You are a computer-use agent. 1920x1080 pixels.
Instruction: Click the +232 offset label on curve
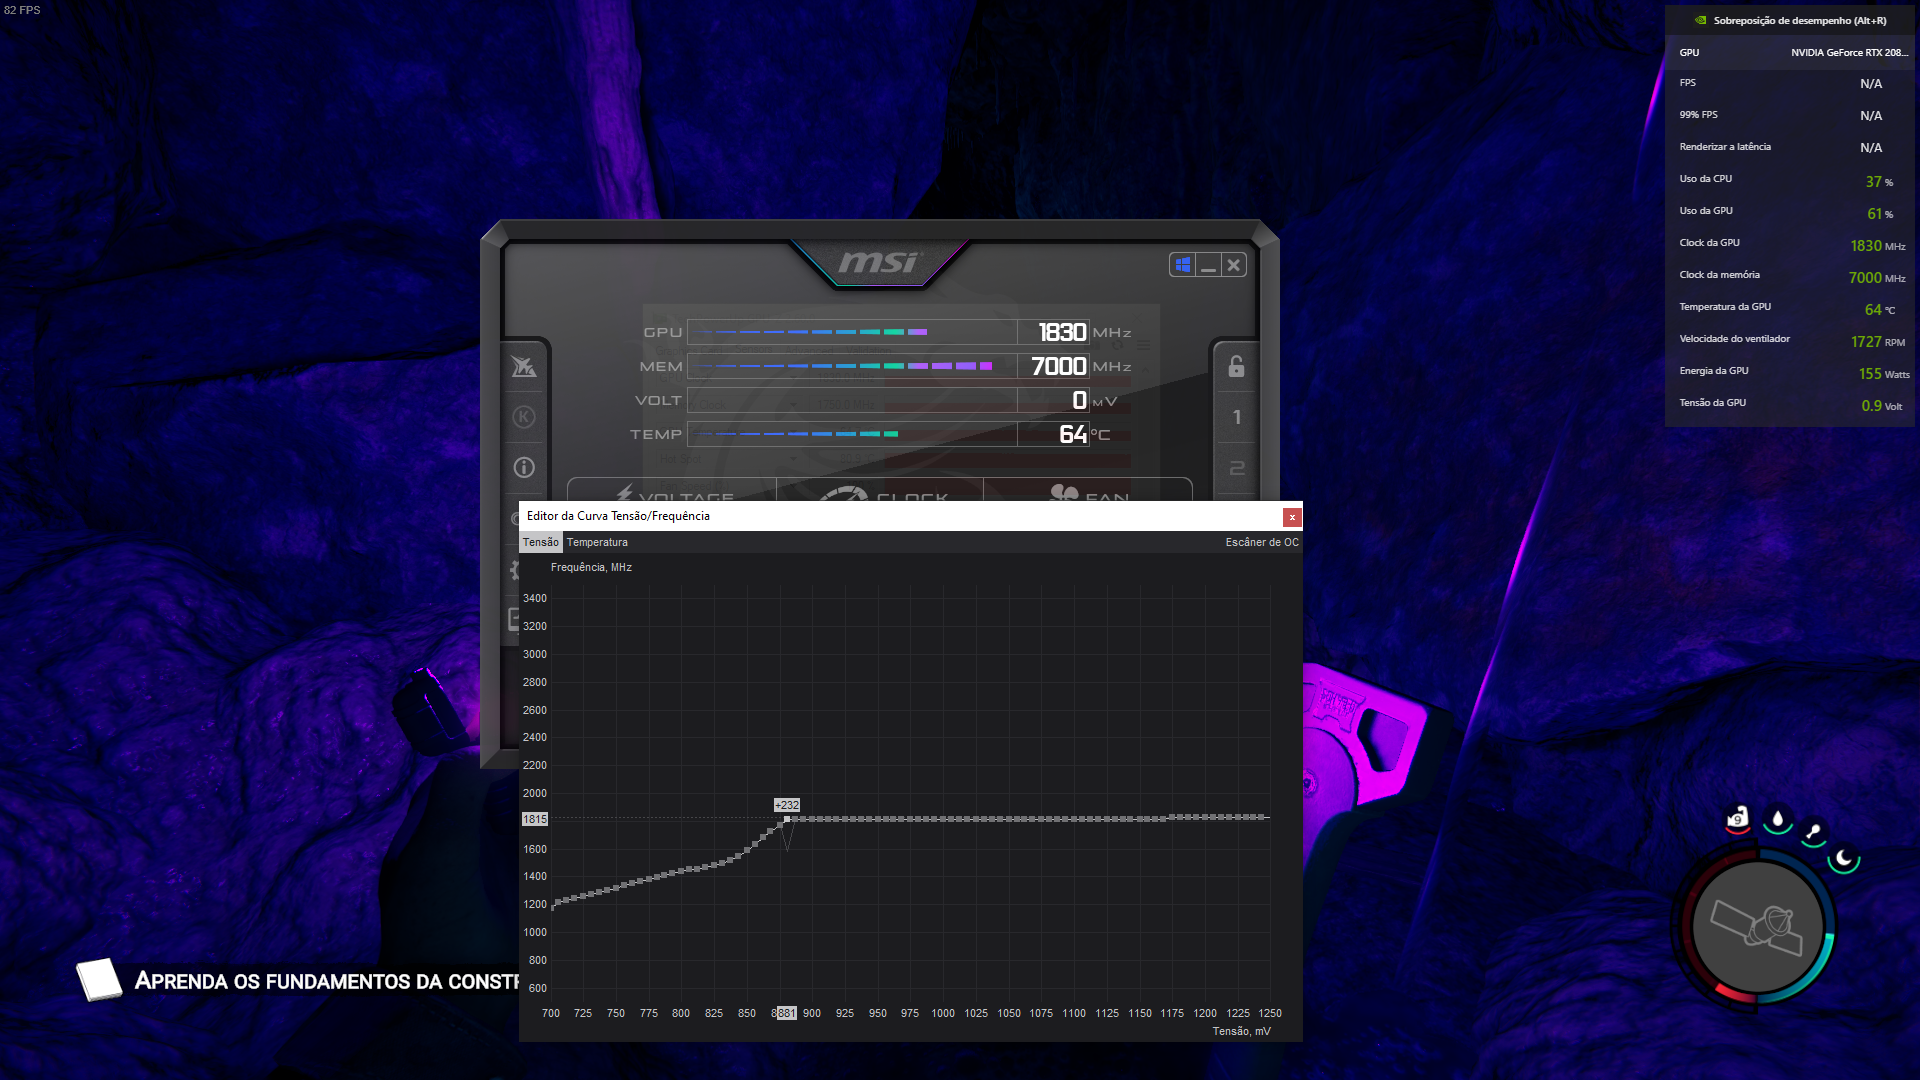[787, 805]
